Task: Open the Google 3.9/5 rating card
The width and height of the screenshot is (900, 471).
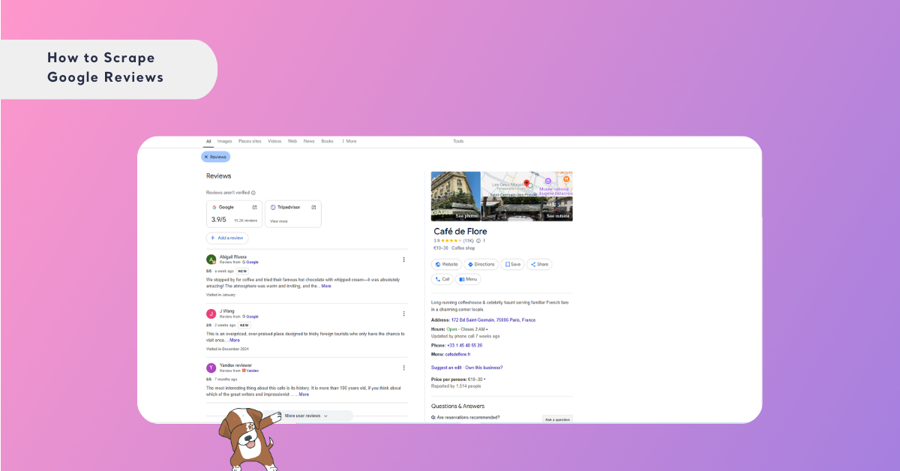Action: click(234, 214)
